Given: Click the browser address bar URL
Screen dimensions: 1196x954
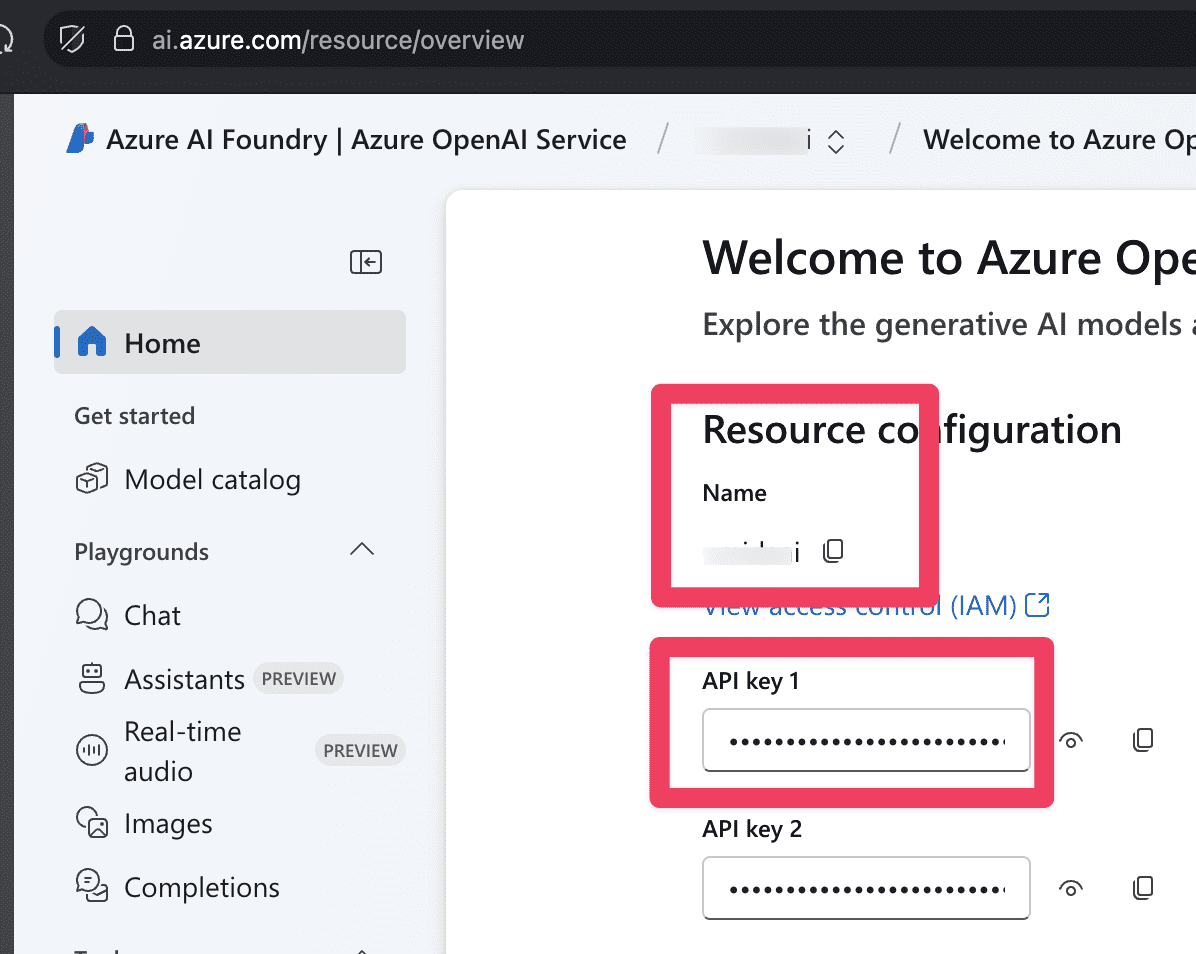Looking at the screenshot, I should (338, 40).
